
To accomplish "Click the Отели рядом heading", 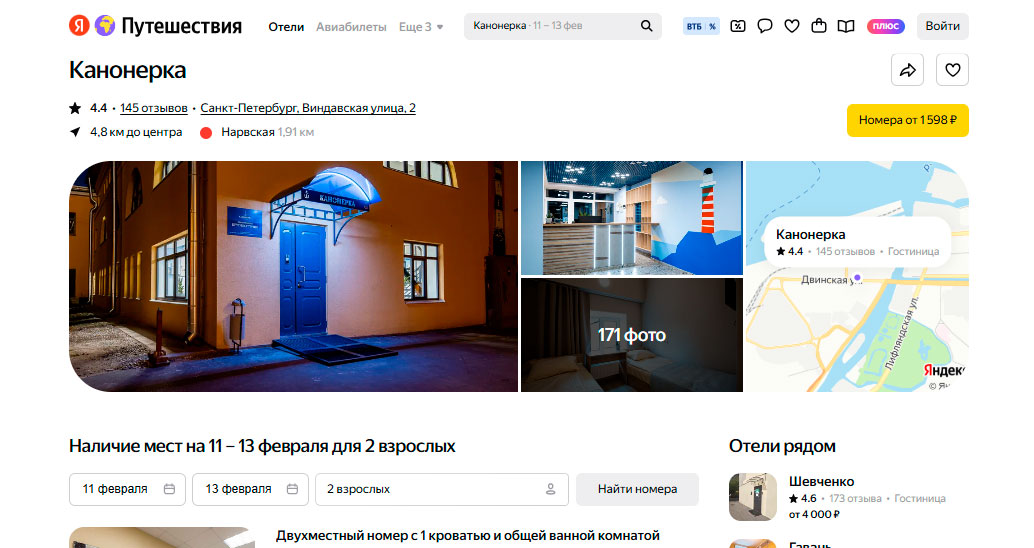I will tap(782, 446).
